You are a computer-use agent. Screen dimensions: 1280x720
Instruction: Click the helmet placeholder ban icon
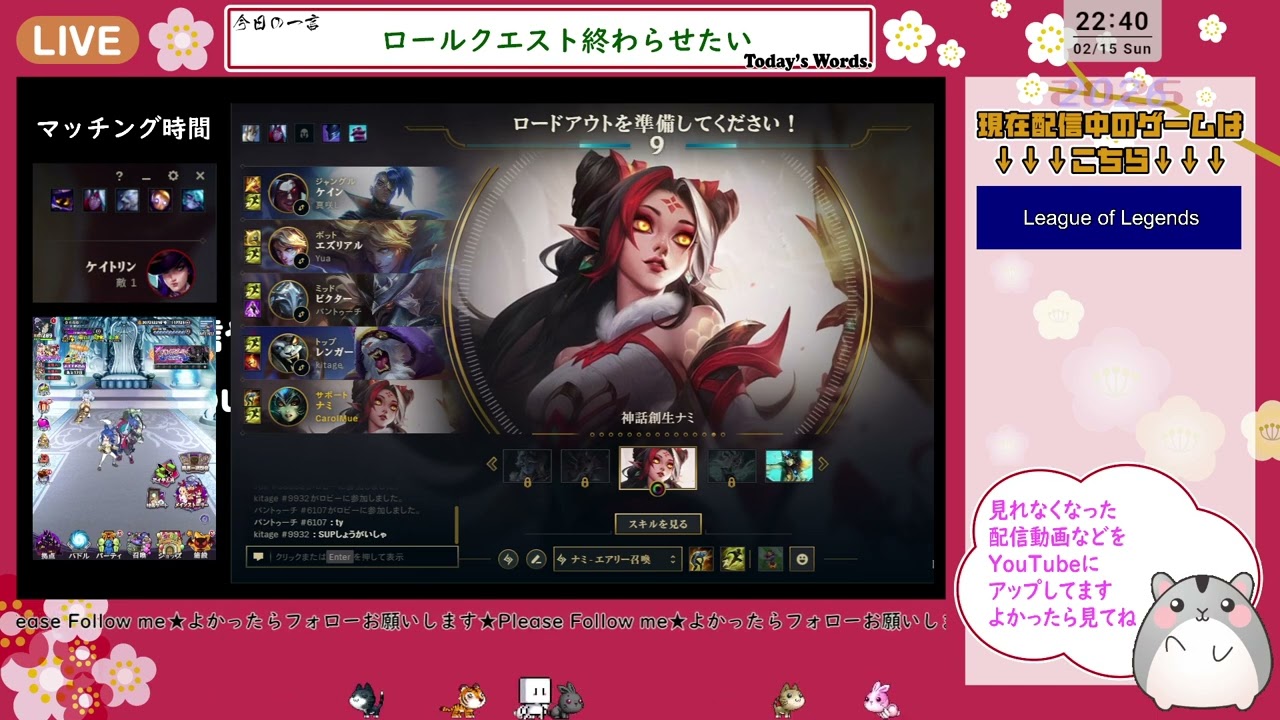pos(304,133)
